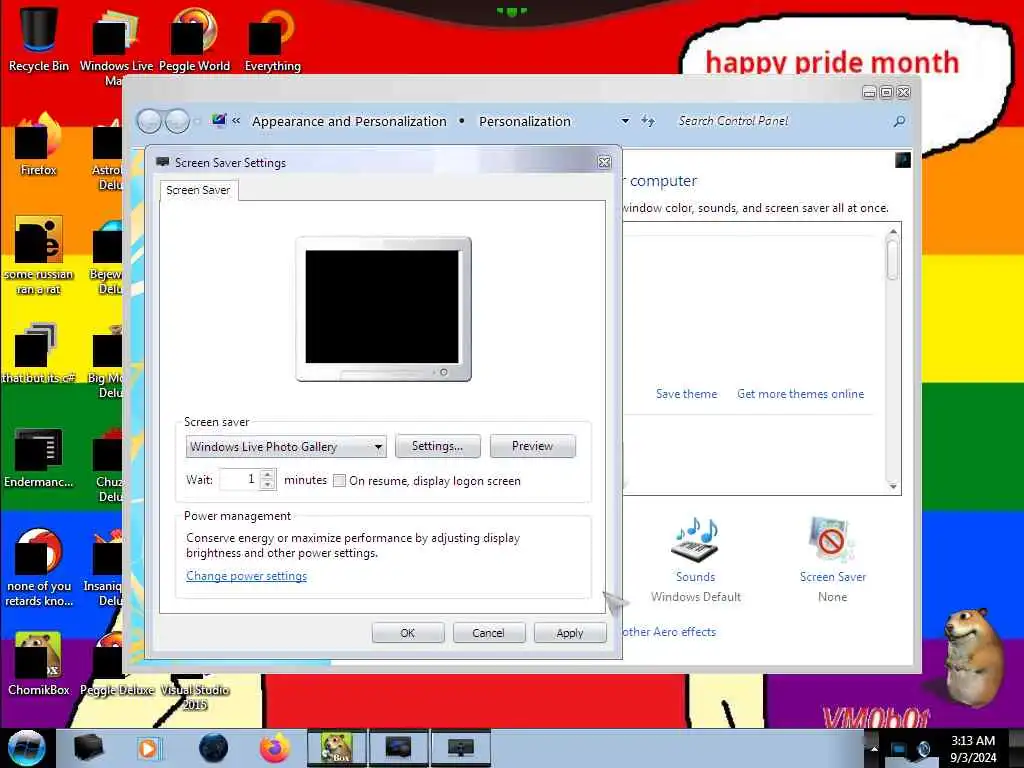Click the Personalization breadcrumb
This screenshot has height=768, width=1024.
(525, 121)
